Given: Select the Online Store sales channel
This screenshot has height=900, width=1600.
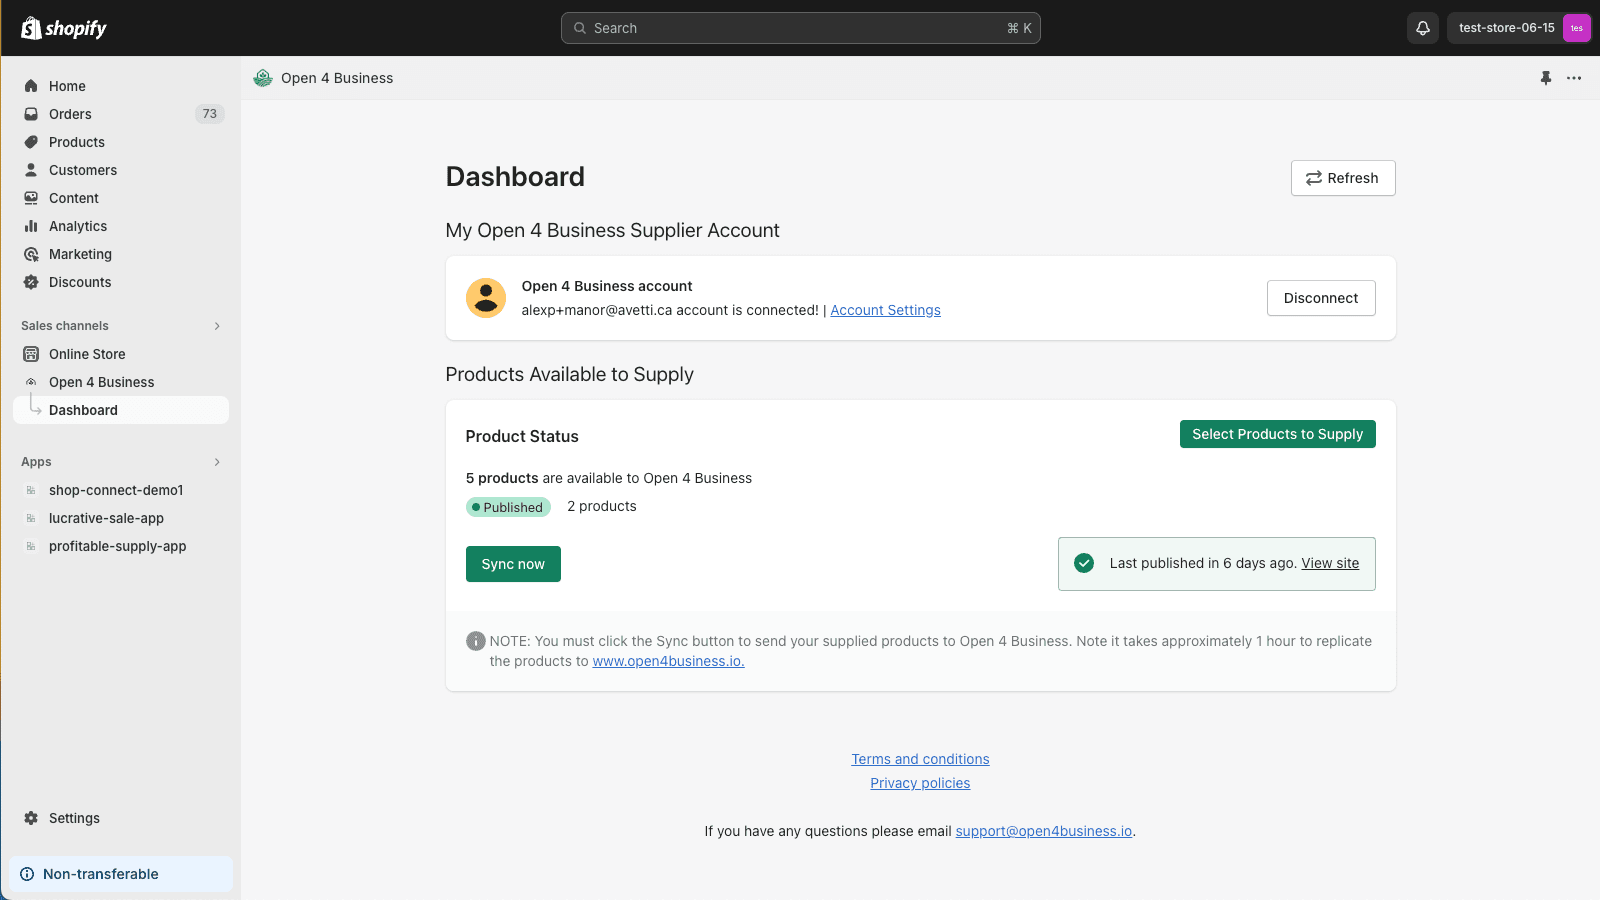Looking at the screenshot, I should point(87,354).
